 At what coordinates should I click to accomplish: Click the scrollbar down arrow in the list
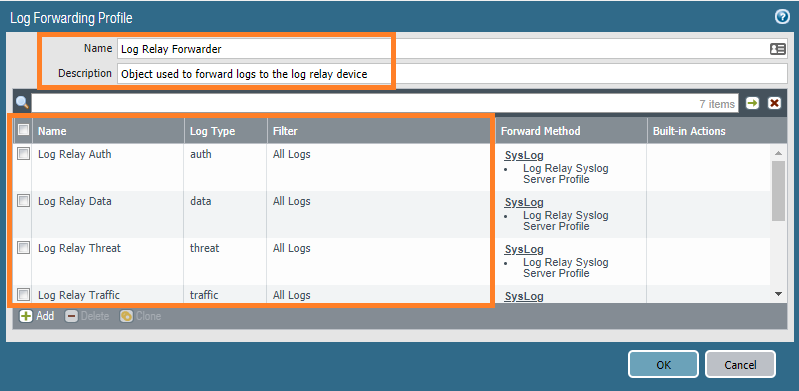coord(778,294)
